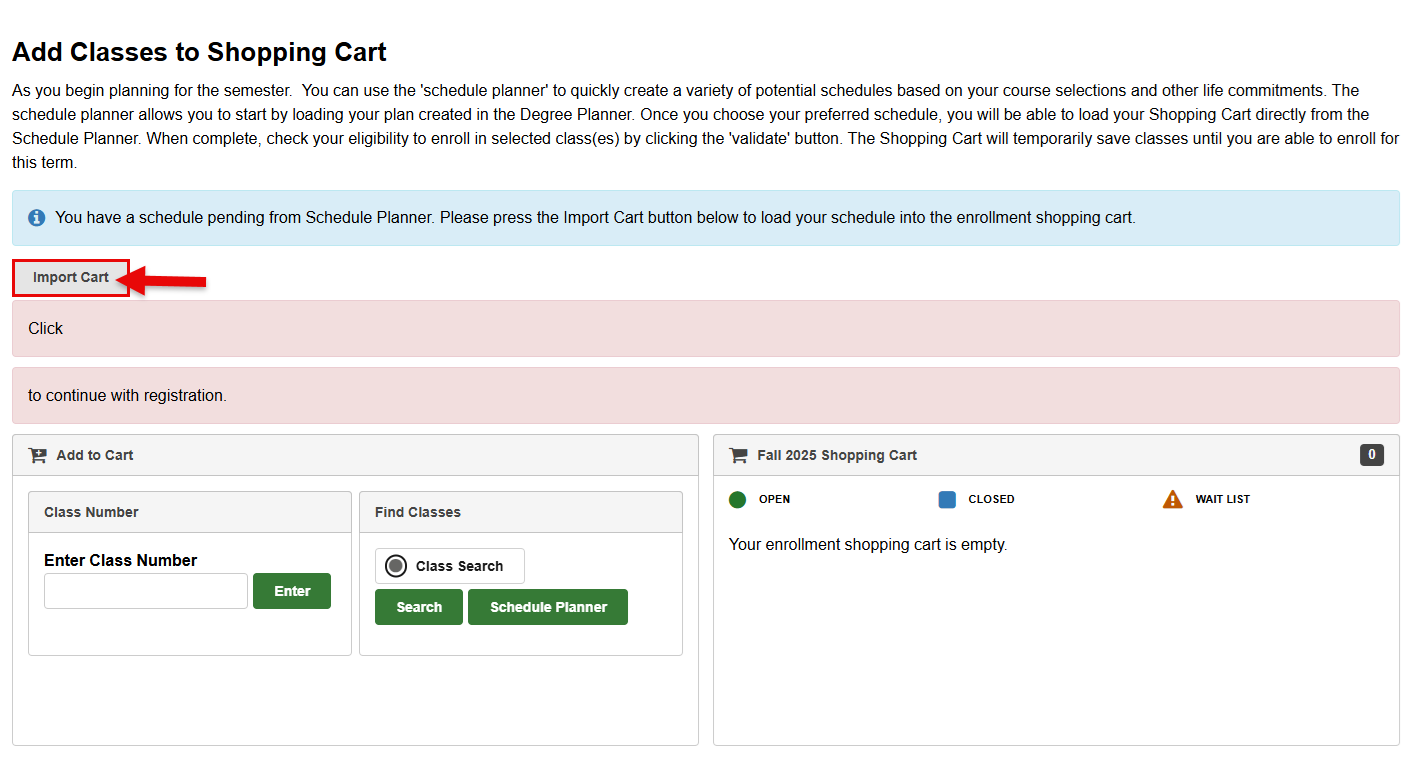Select the Class Search radio button
1412x774 pixels.
pos(398,565)
